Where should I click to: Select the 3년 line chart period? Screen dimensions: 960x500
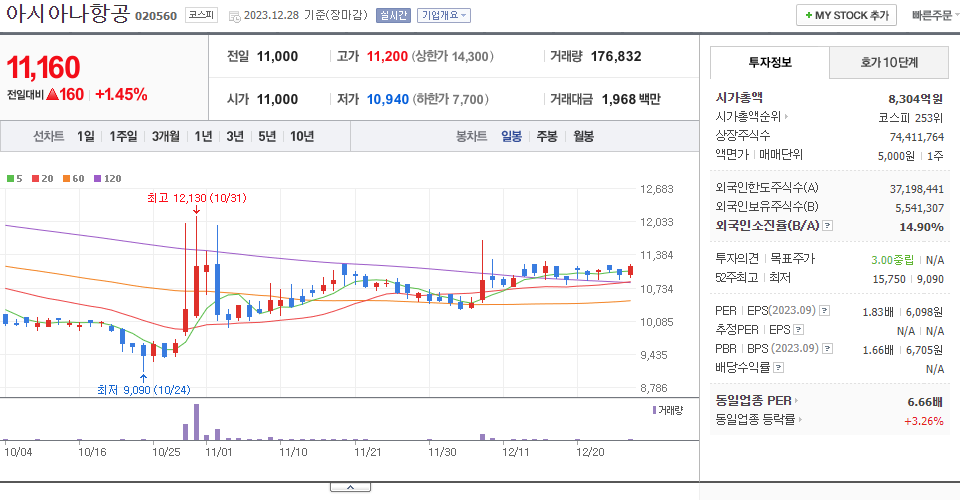235,136
